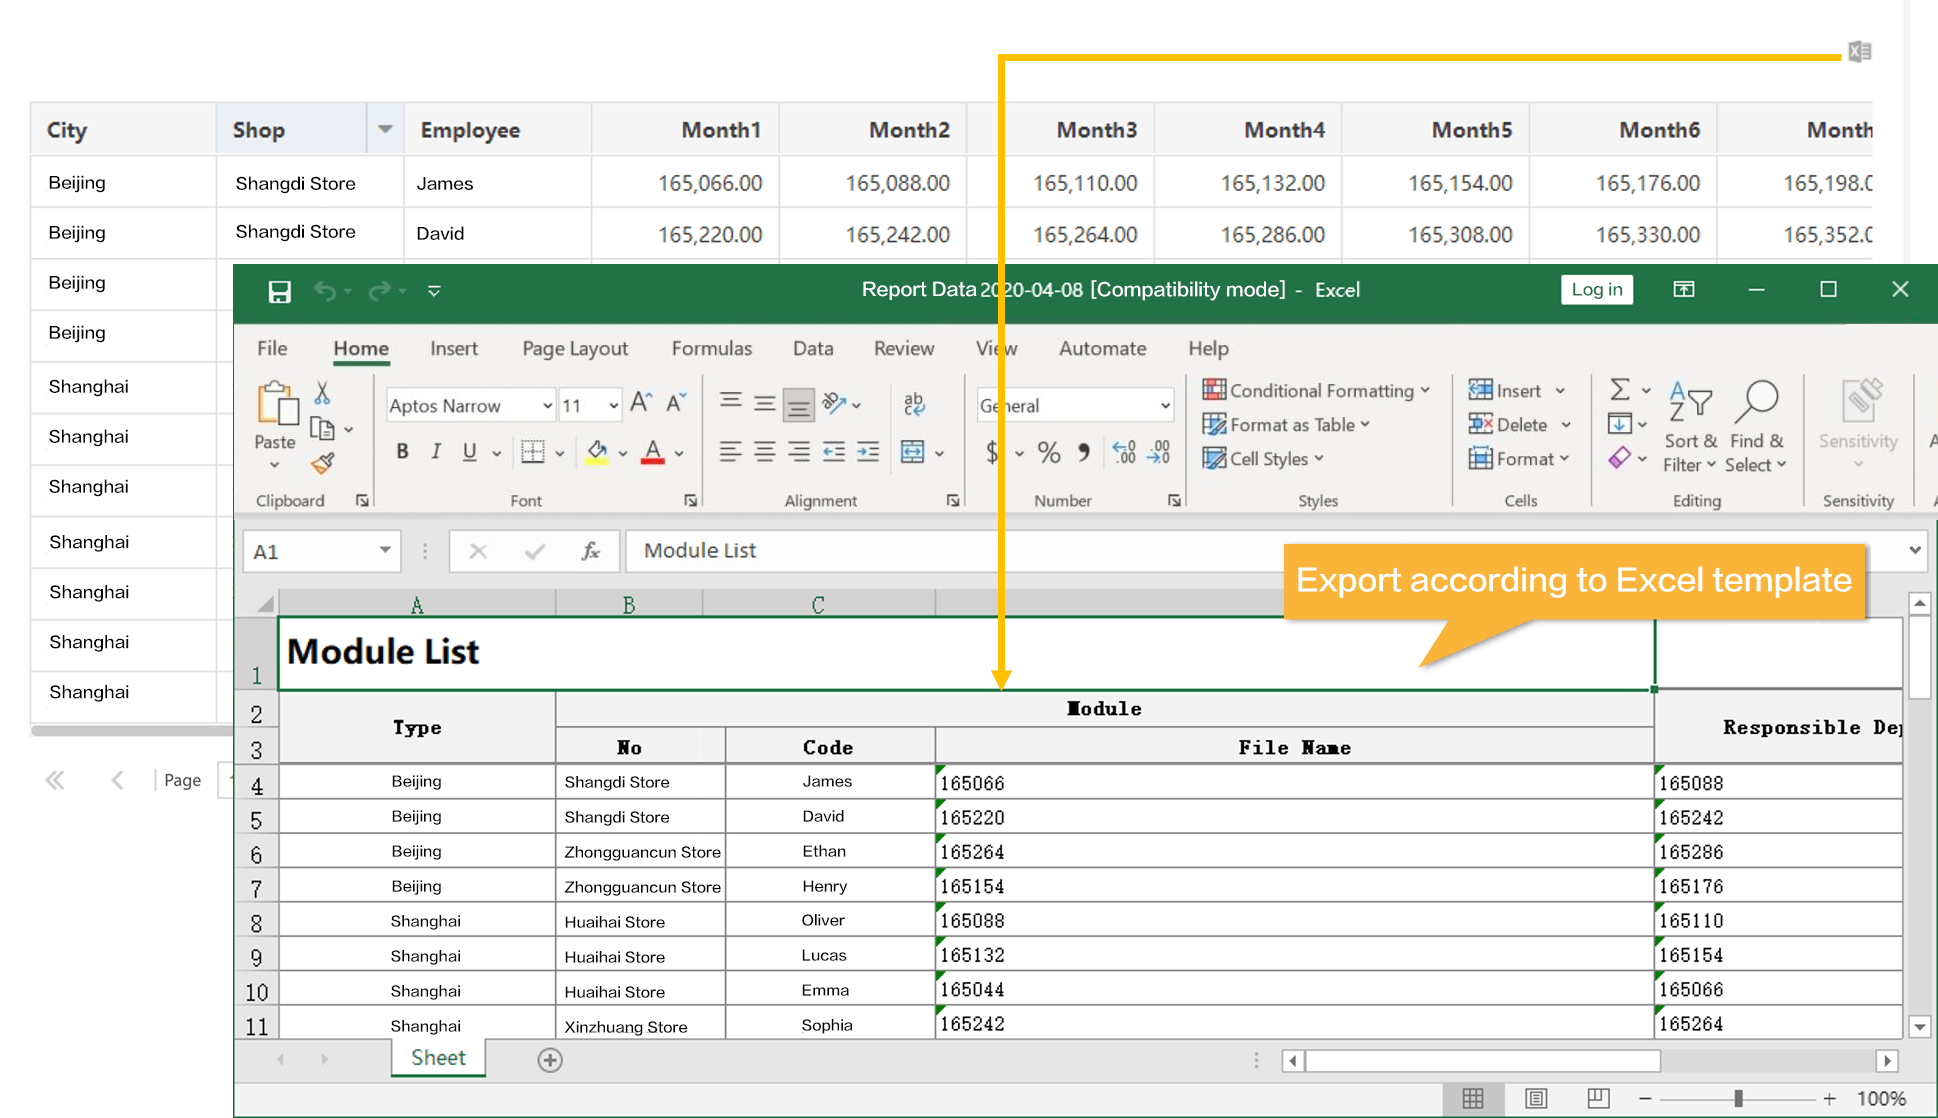Click the Undo arrow icon
Image resolution: width=1938 pixels, height=1118 pixels.
tap(324, 291)
